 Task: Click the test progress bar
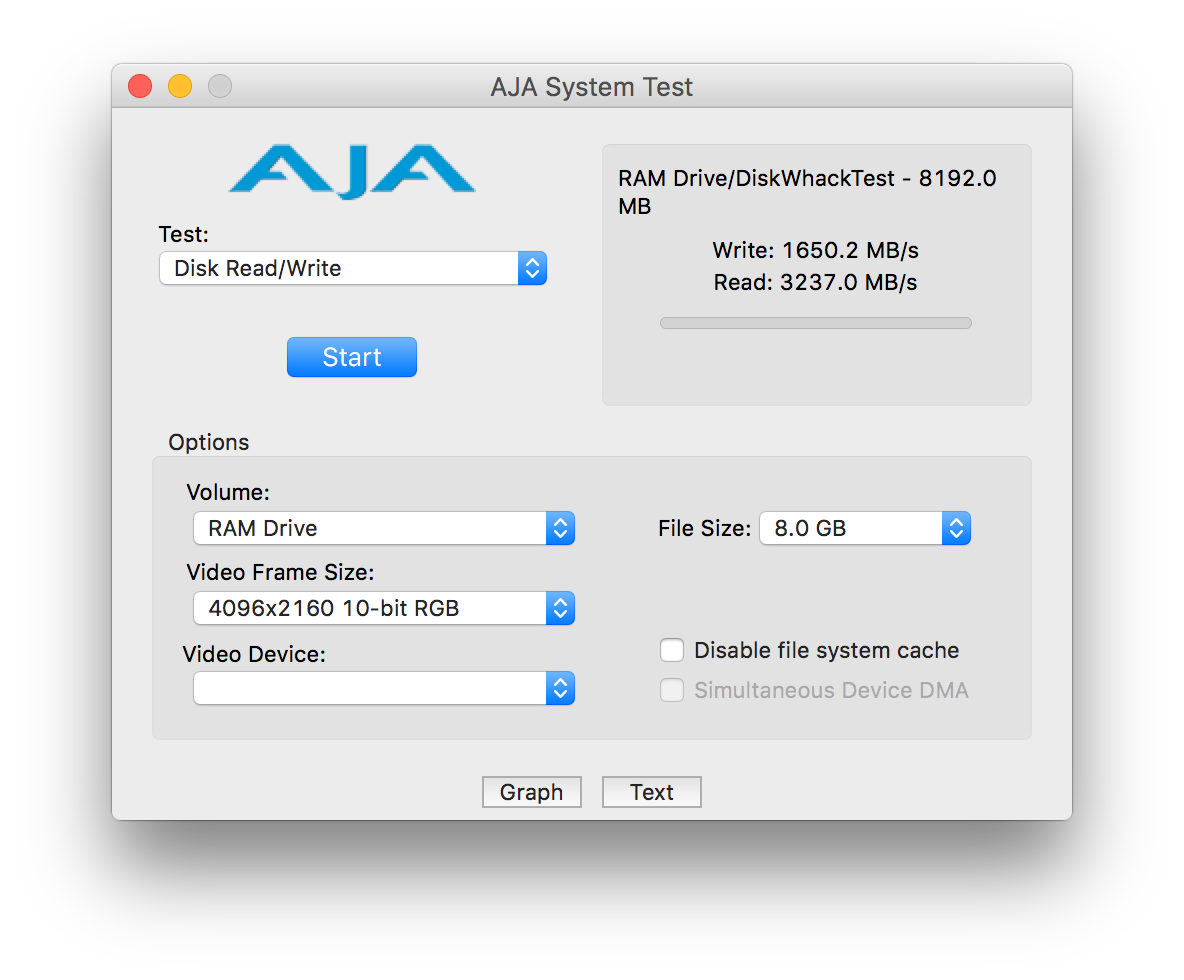coord(816,323)
